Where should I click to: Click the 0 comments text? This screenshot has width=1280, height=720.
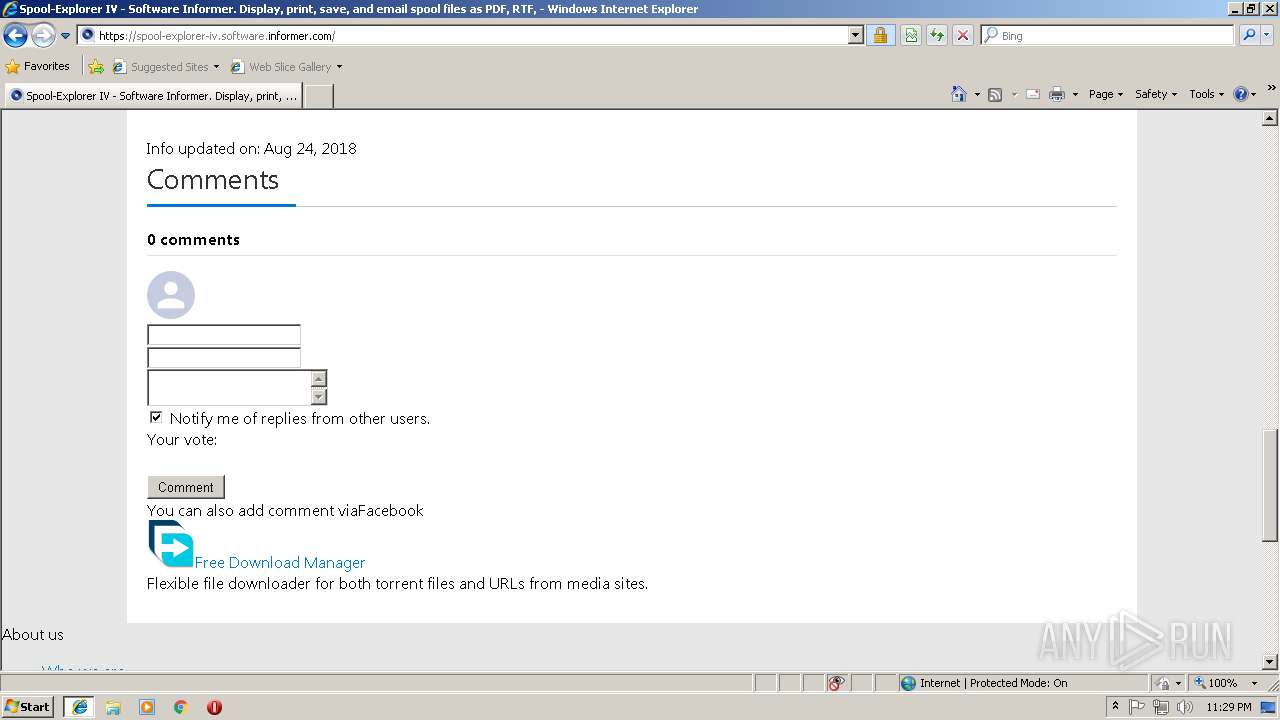point(193,240)
